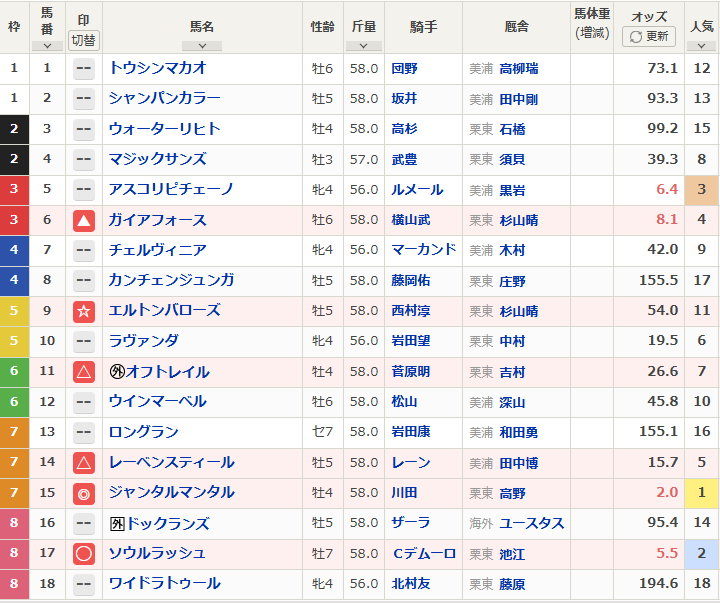Screen dimensions: 720x603
Task: Open the 斤量 sort dropdown in header
Action: pyautogui.click(x=363, y=45)
